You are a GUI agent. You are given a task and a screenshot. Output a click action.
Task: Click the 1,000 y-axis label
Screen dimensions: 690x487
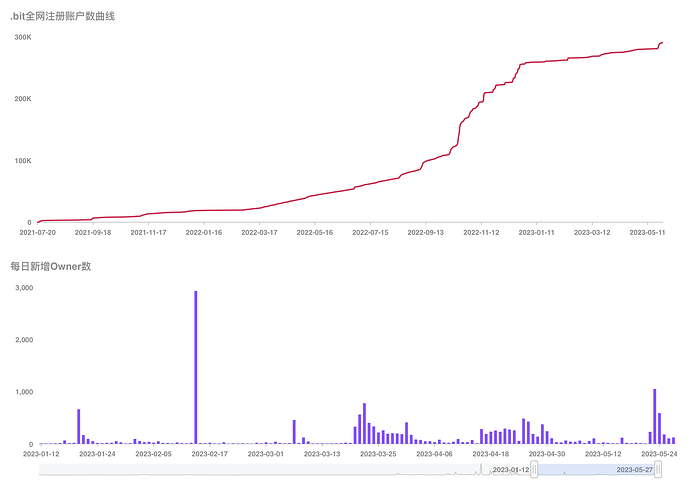coord(24,392)
